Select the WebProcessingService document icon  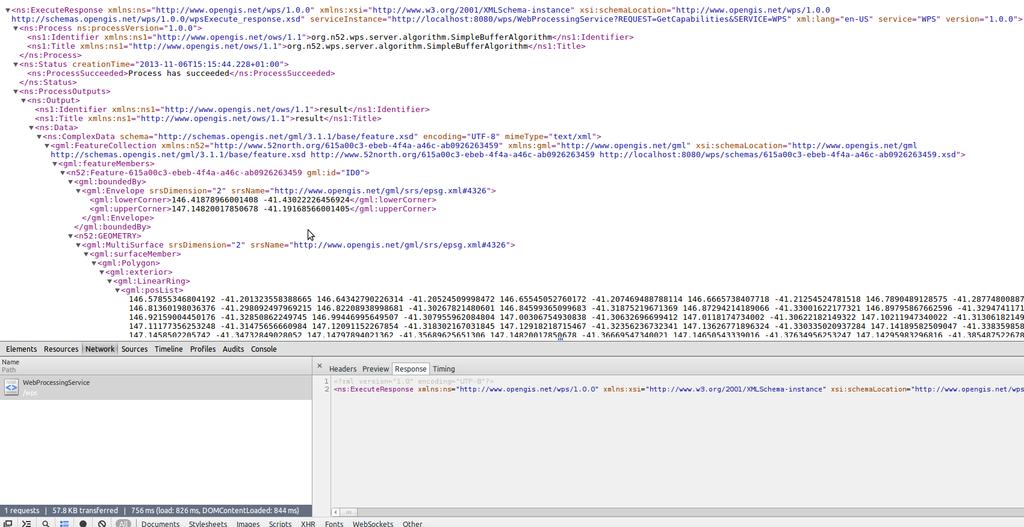coord(11,388)
